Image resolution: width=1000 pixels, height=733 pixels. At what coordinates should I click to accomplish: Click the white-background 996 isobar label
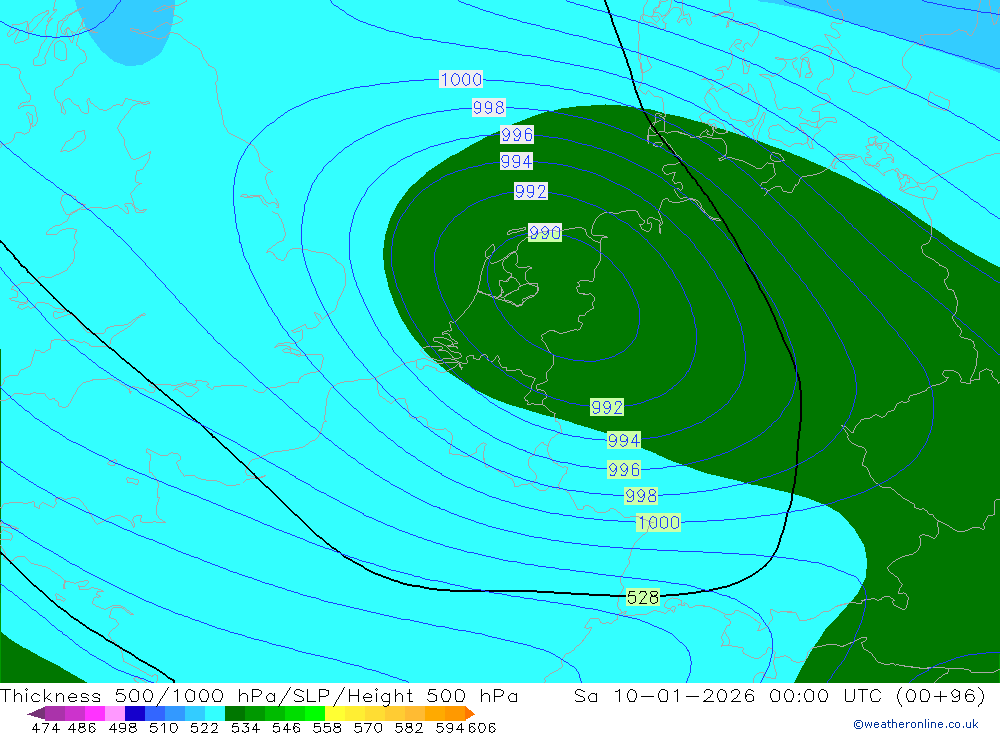[517, 135]
